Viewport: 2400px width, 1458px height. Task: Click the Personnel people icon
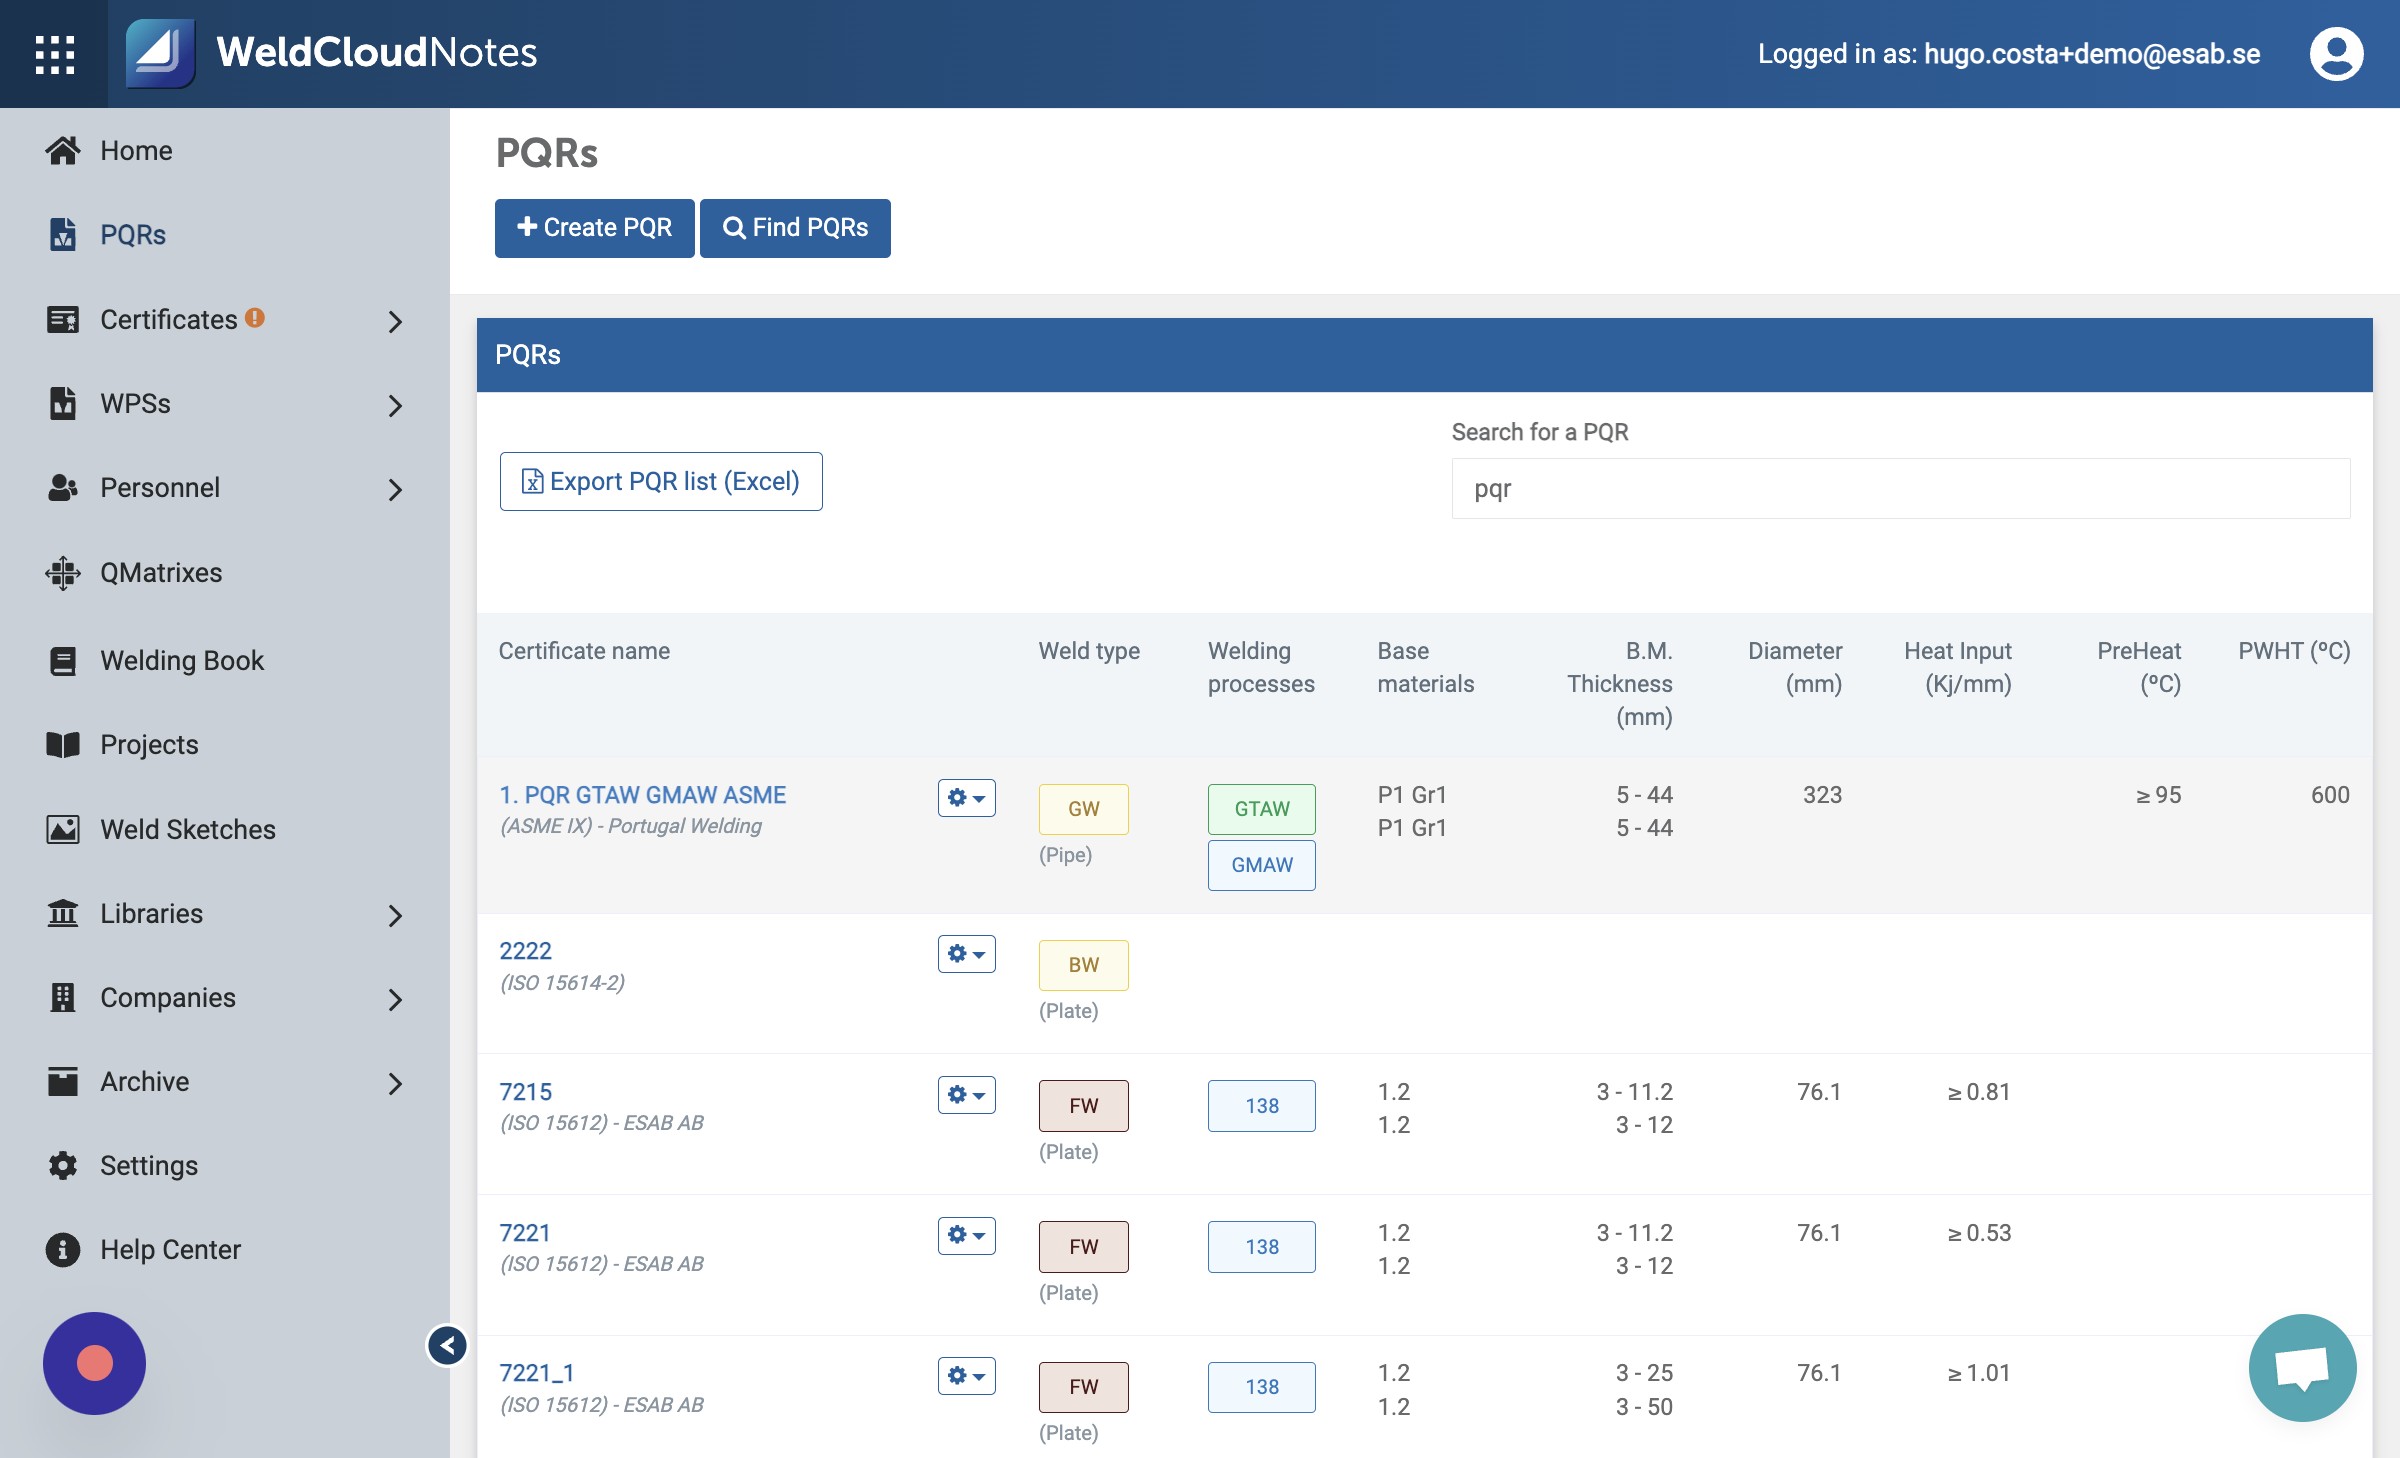pos(63,487)
